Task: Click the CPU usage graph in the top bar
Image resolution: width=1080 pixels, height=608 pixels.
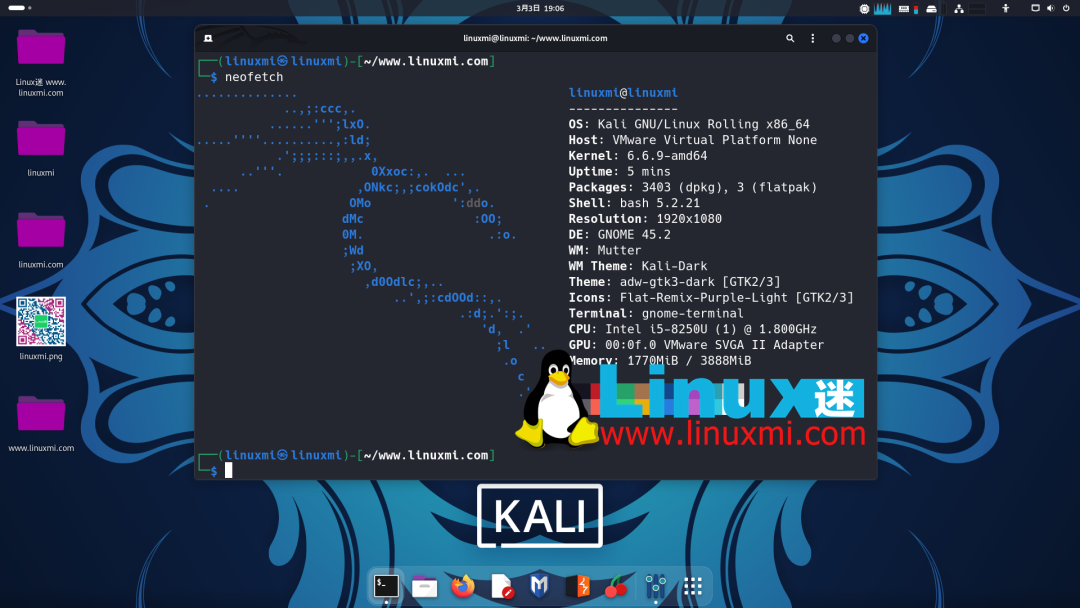Action: coord(882,8)
